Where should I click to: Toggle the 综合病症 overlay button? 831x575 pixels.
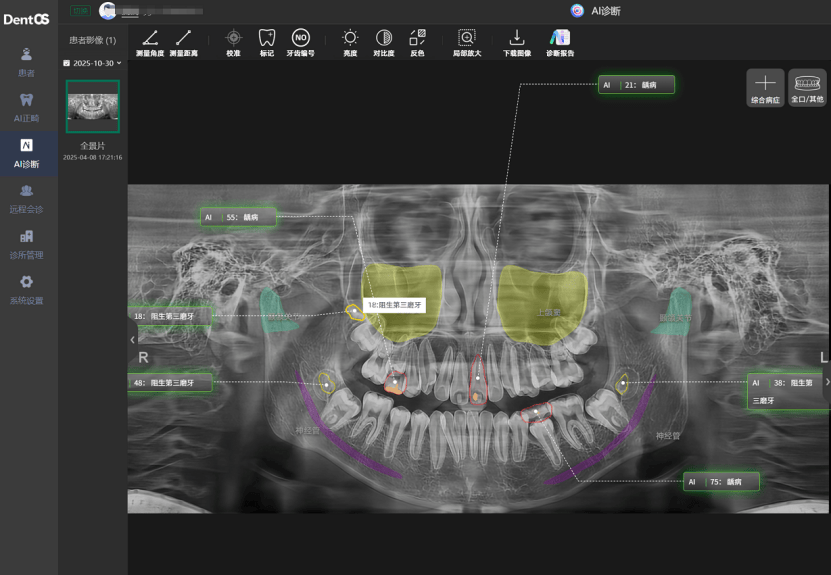coord(765,88)
